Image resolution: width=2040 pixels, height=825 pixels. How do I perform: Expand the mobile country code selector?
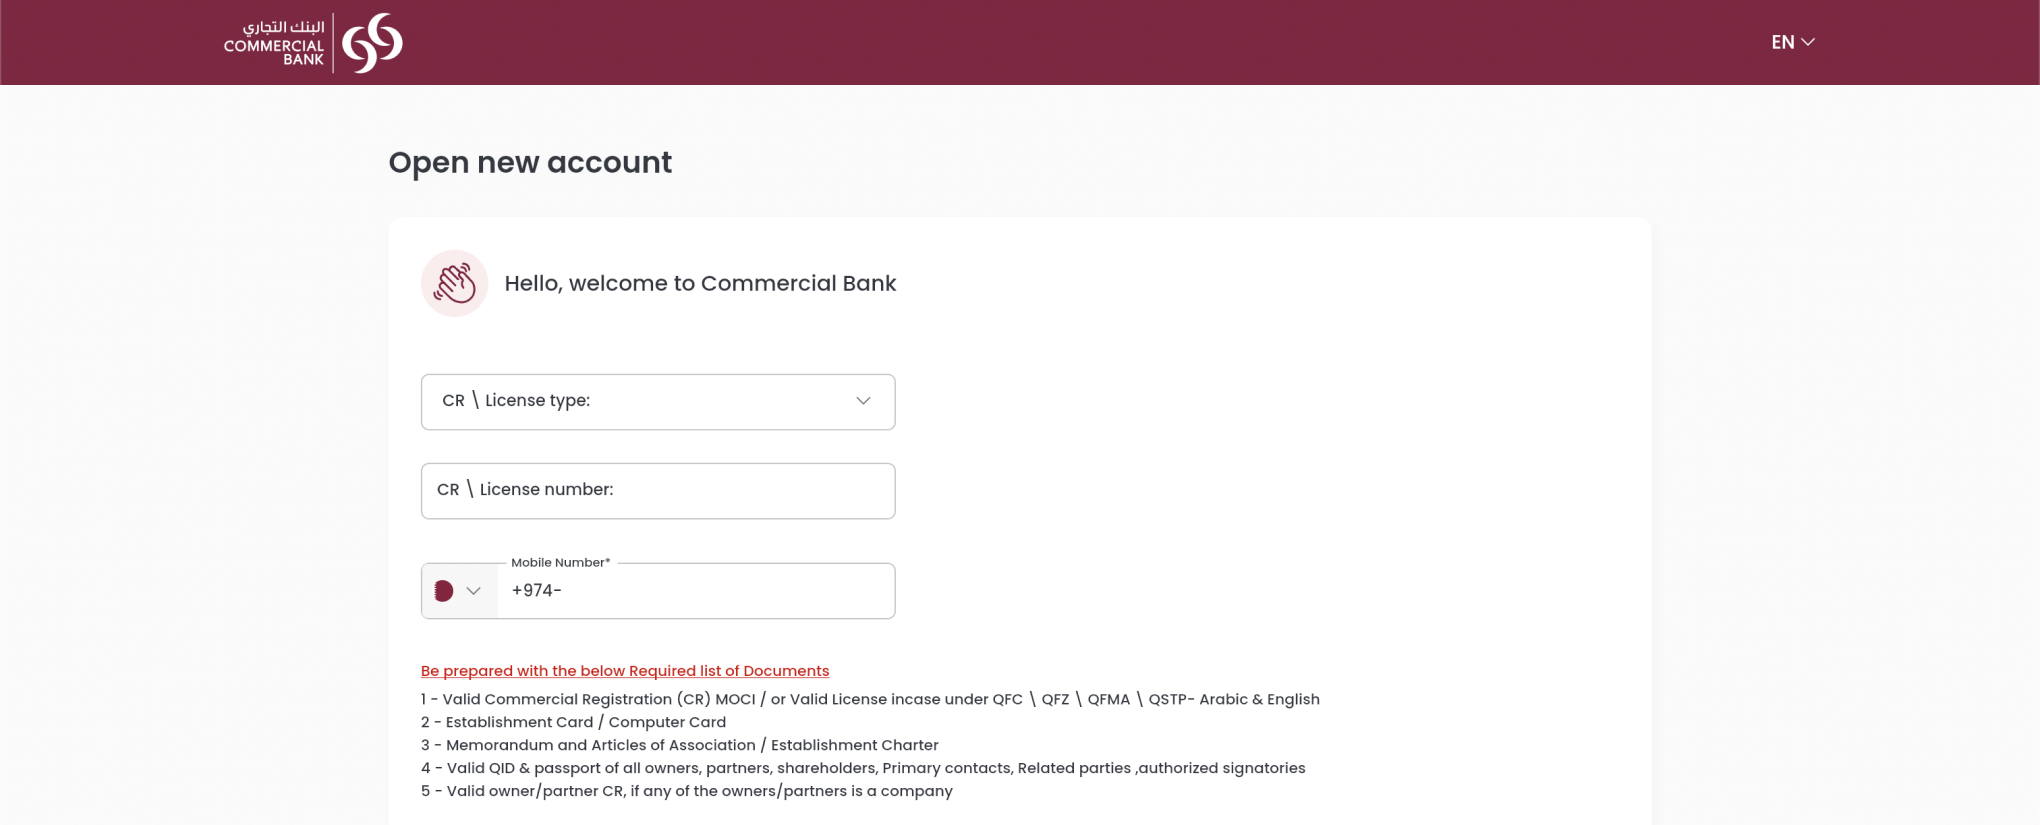coord(458,590)
